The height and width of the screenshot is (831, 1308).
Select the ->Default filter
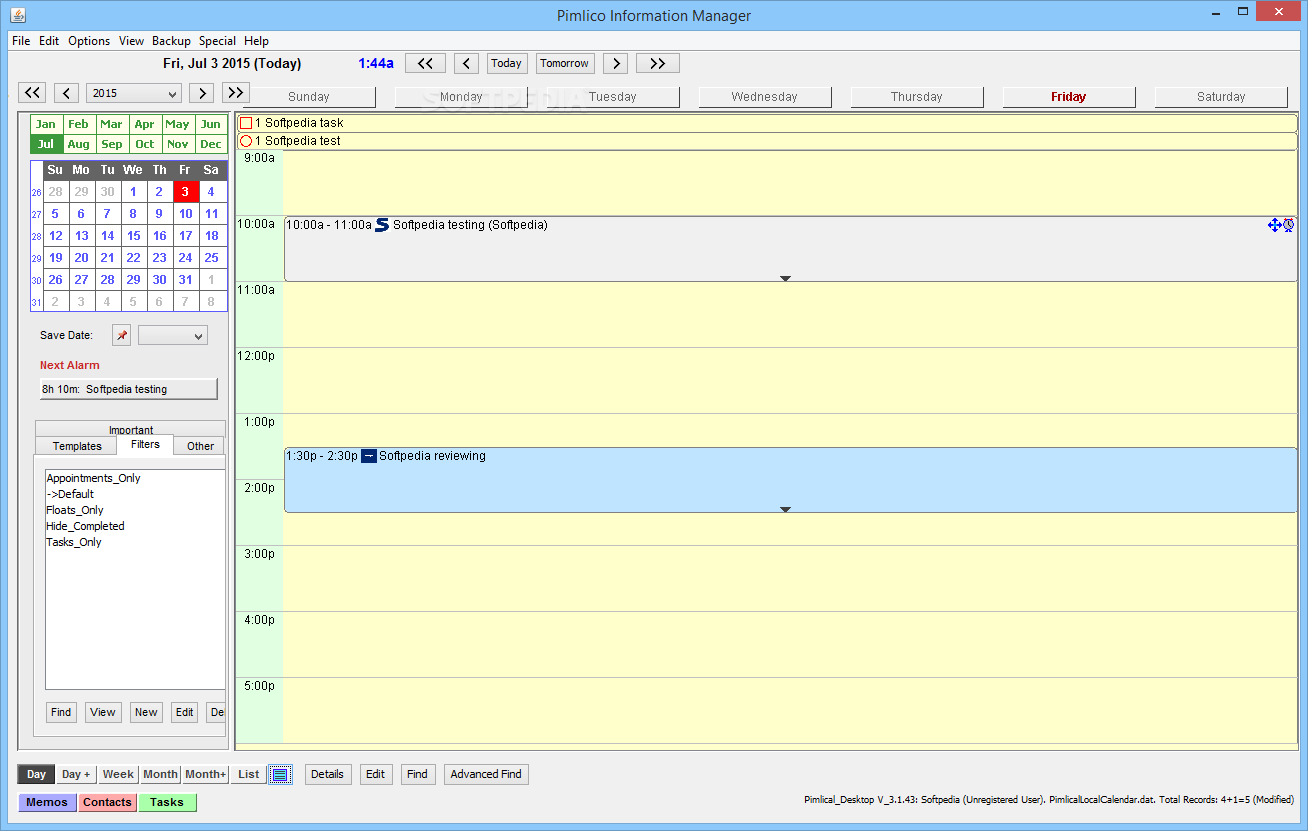pyautogui.click(x=70, y=494)
